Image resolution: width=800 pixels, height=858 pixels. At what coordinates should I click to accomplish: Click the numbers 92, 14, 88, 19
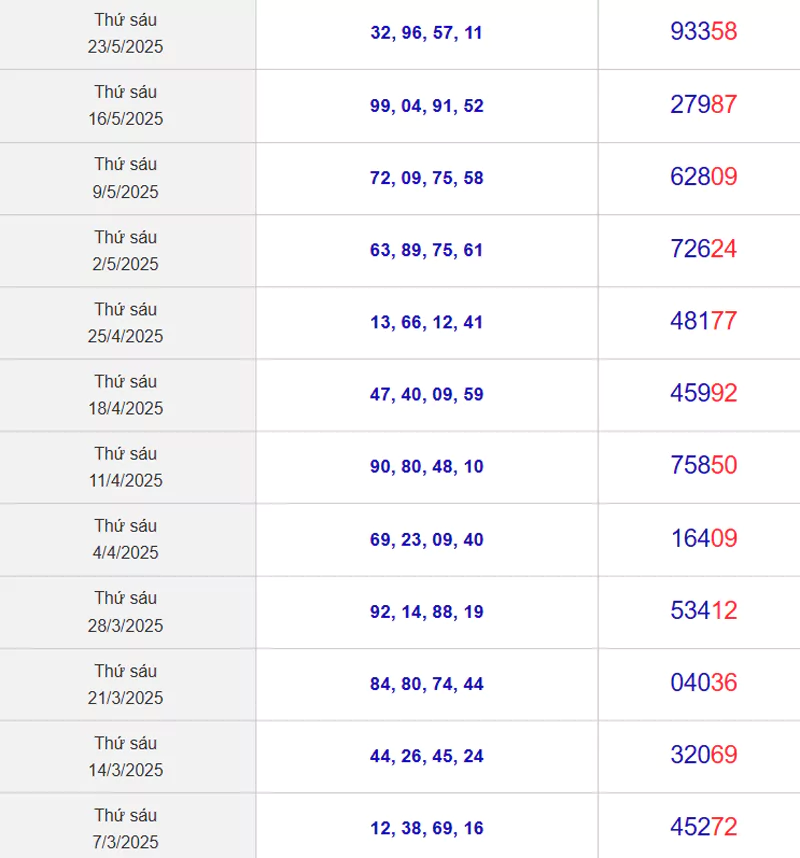[426, 612]
